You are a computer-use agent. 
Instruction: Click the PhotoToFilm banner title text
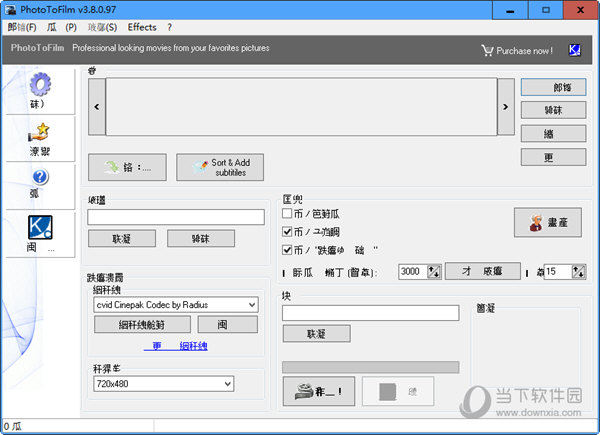38,48
